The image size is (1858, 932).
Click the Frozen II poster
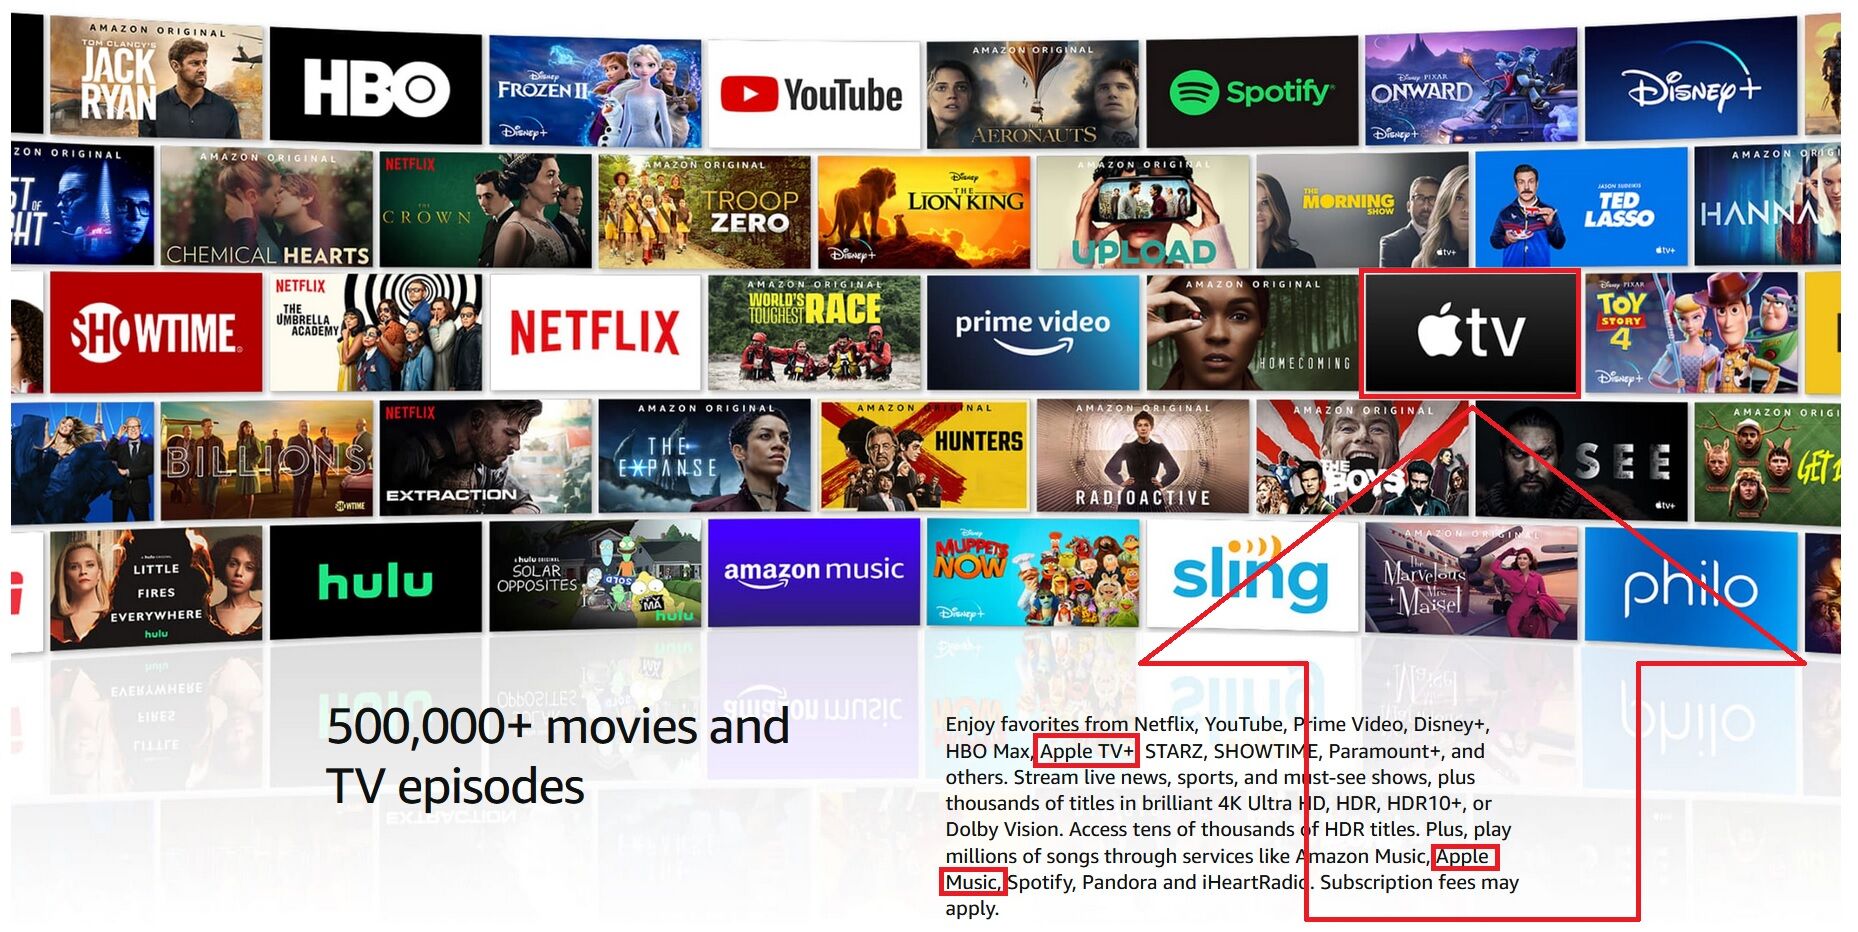[x=595, y=92]
